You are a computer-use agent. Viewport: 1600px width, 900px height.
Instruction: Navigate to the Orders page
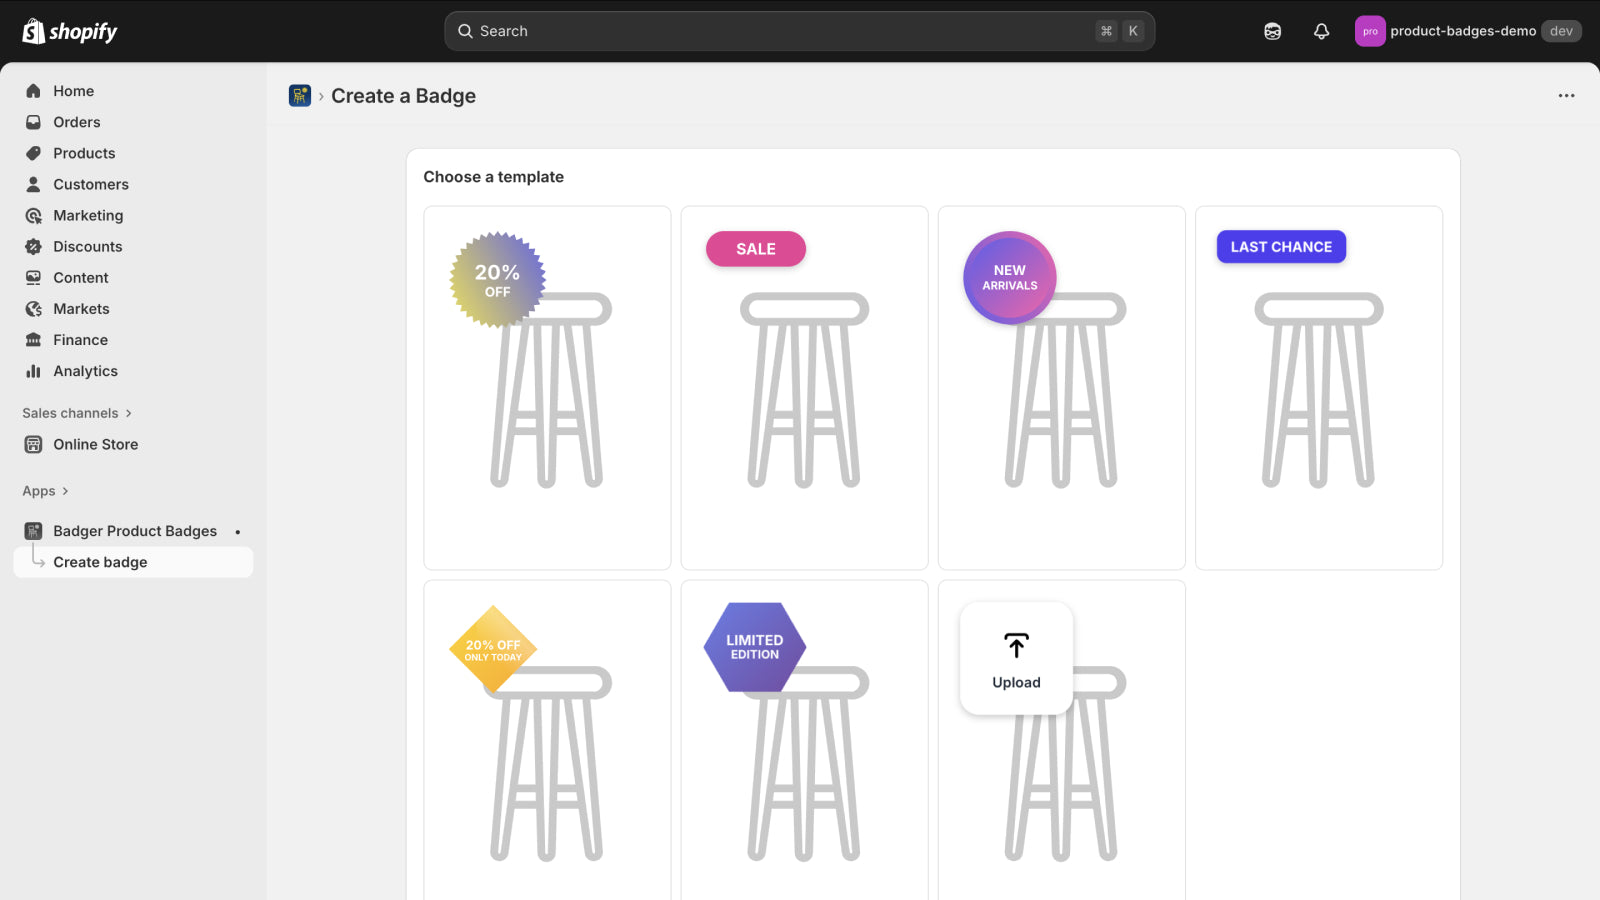(77, 122)
